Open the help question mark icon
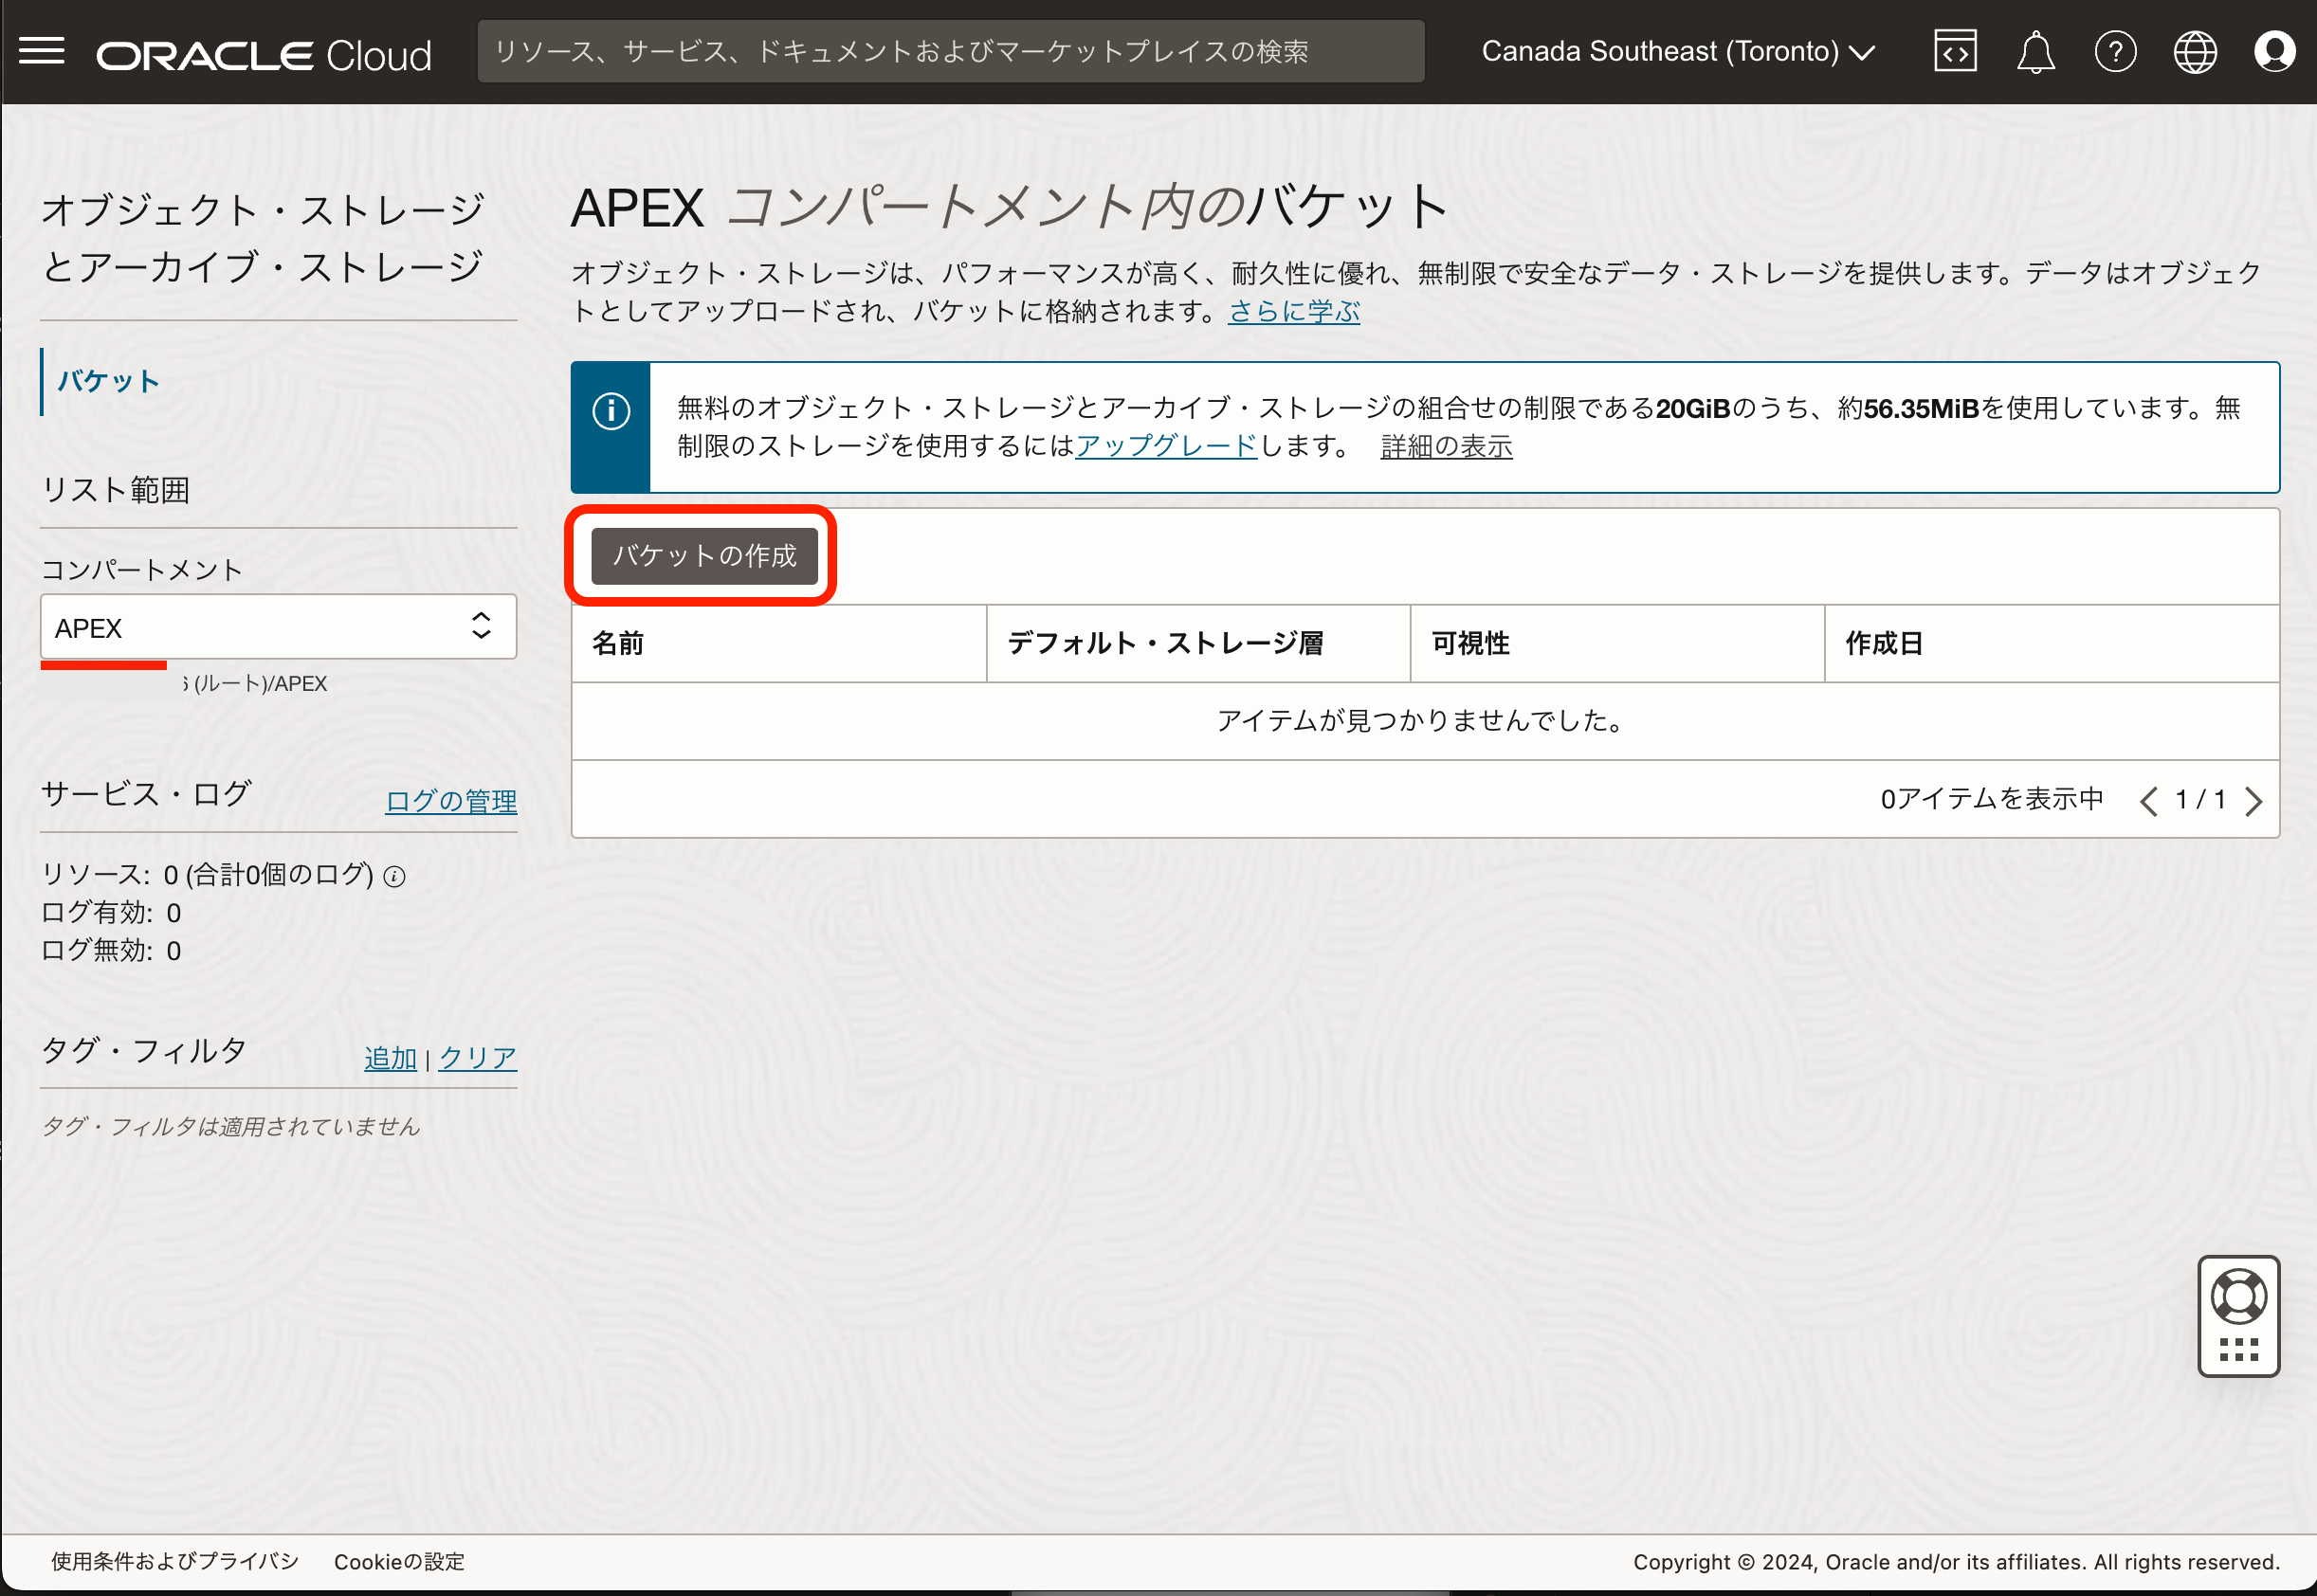This screenshot has height=1596, width=2317. pyautogui.click(x=2115, y=51)
